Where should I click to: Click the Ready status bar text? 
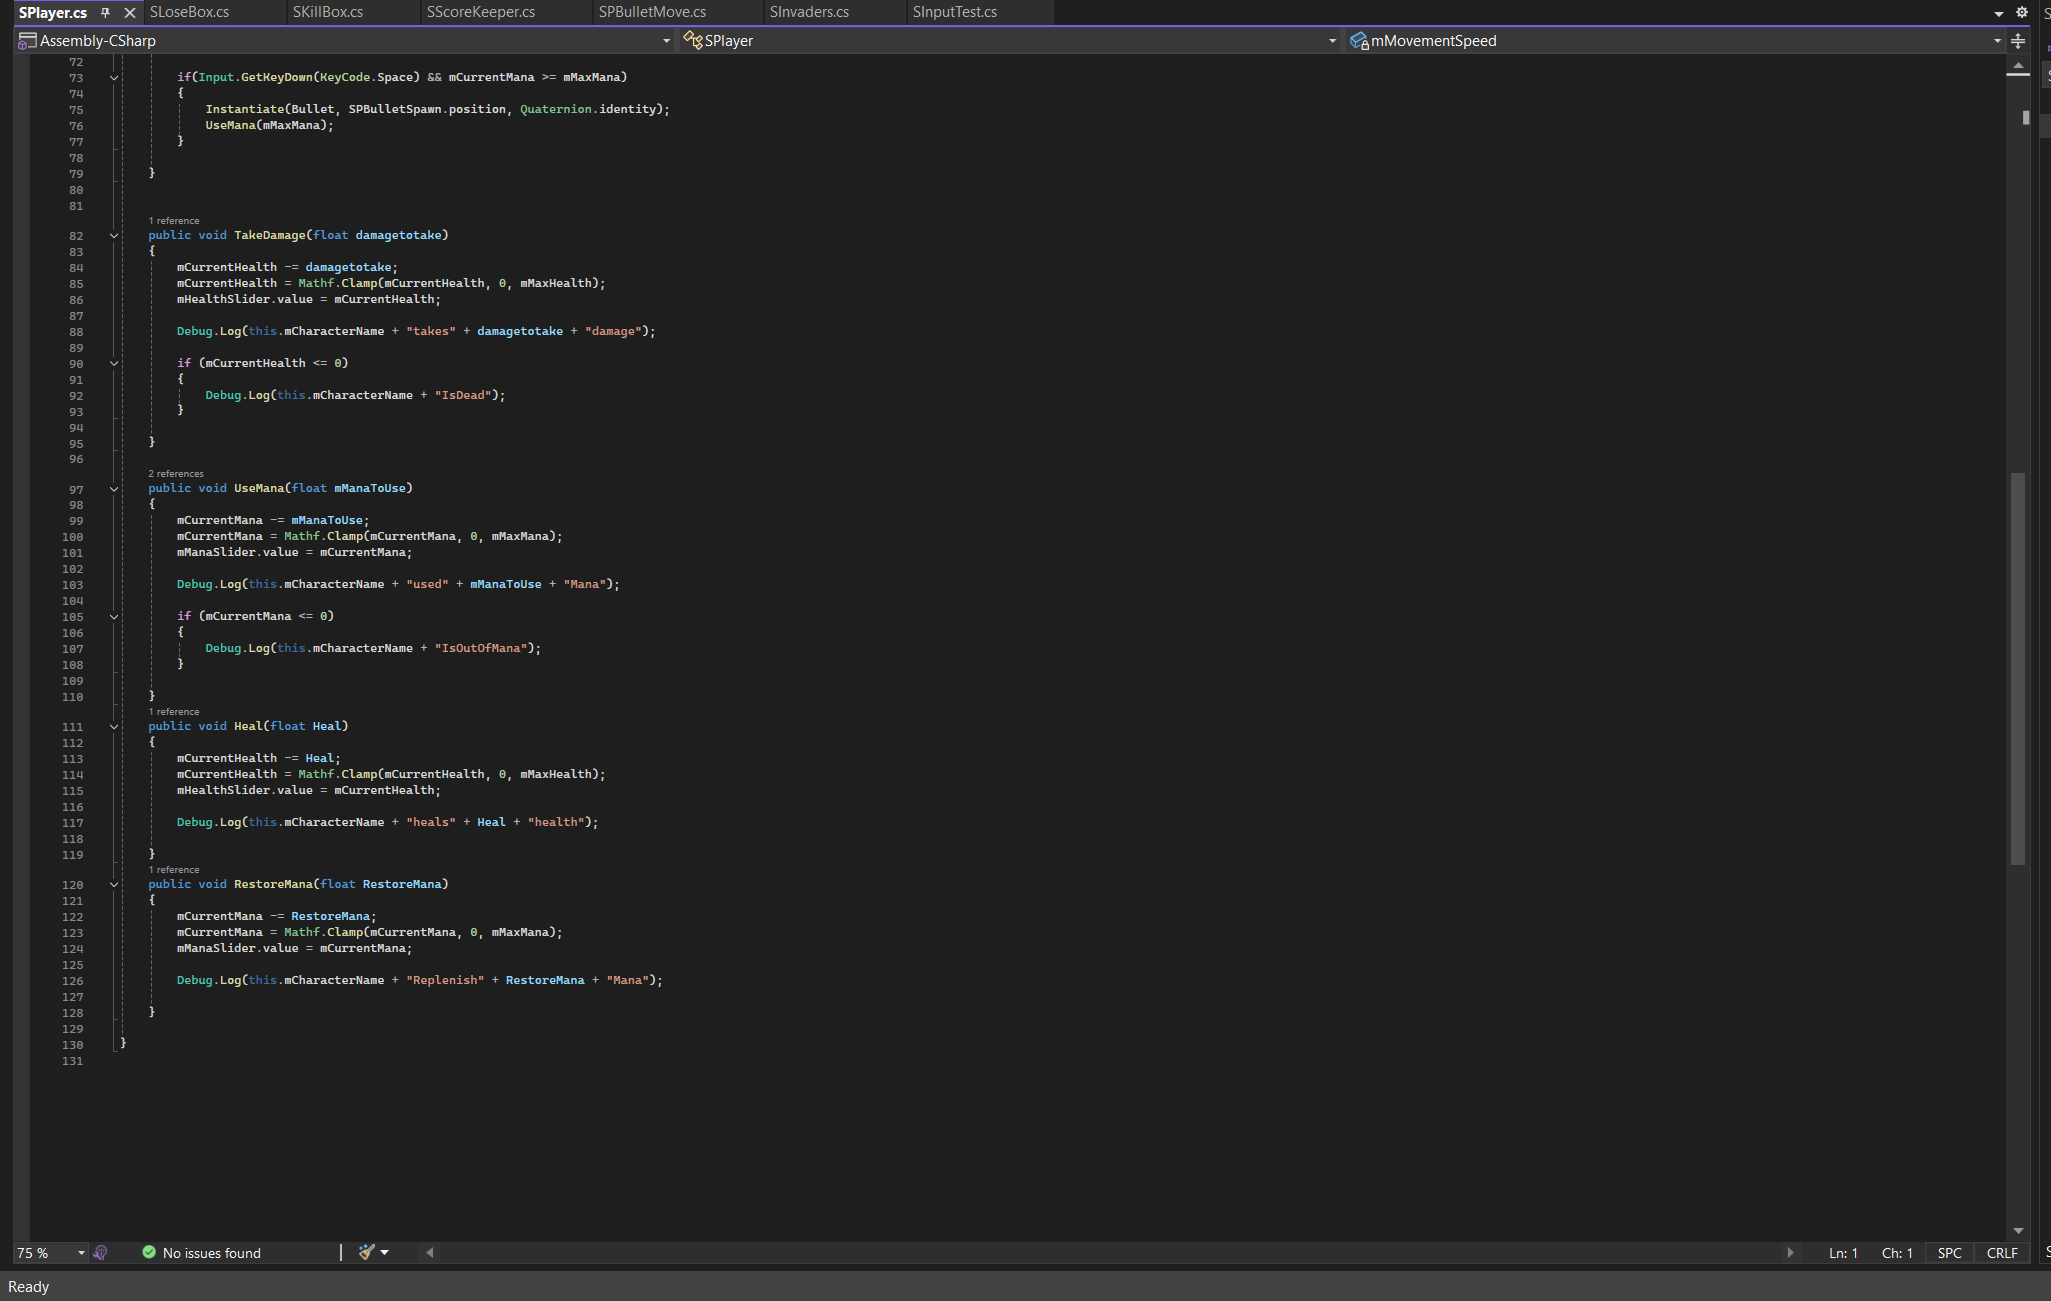29,1287
